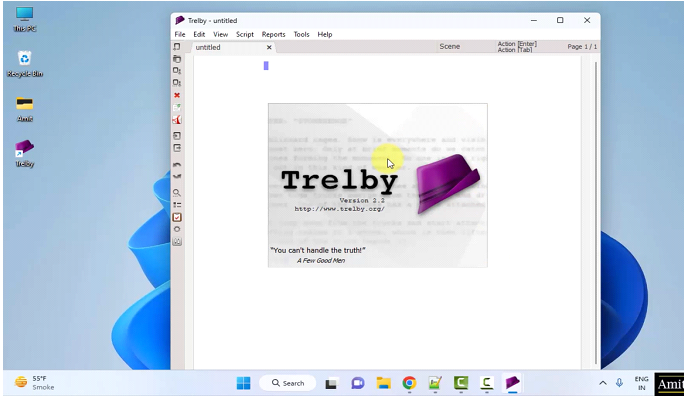684x400 pixels.
Task: Open the Tools menu
Action: [301, 34]
